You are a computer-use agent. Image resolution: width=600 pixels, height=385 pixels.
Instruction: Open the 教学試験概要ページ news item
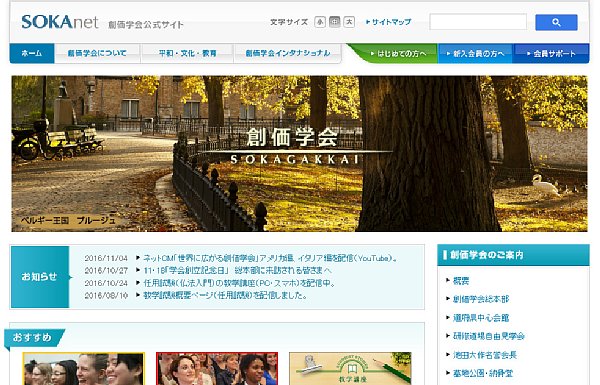coord(225,295)
